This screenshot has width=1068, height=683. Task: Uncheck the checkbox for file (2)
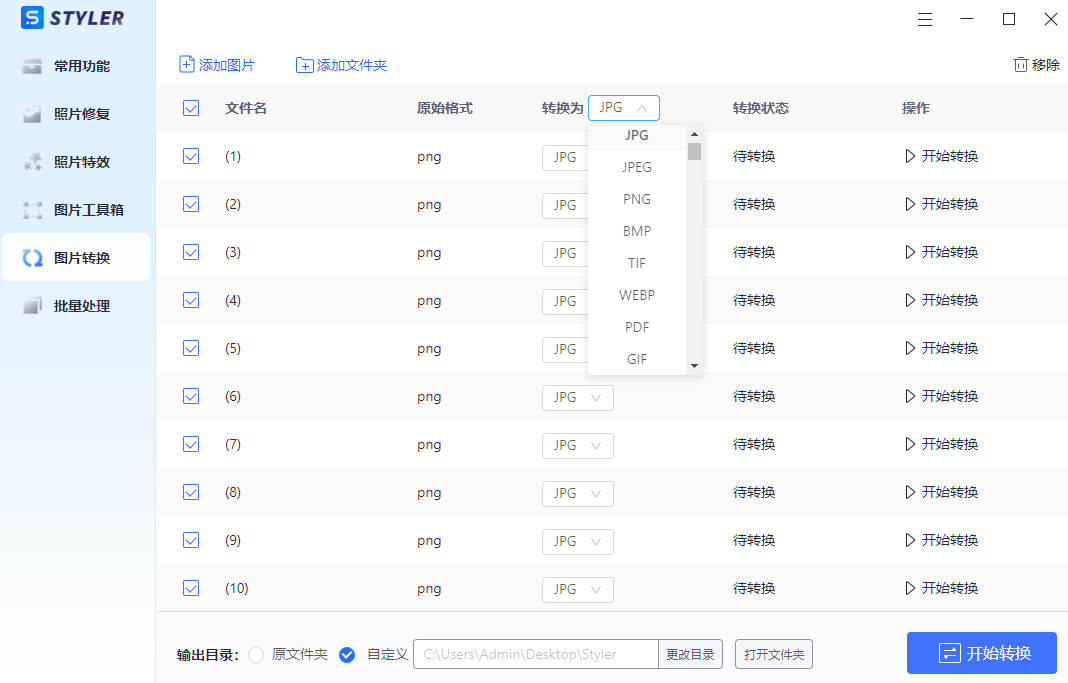coord(191,204)
